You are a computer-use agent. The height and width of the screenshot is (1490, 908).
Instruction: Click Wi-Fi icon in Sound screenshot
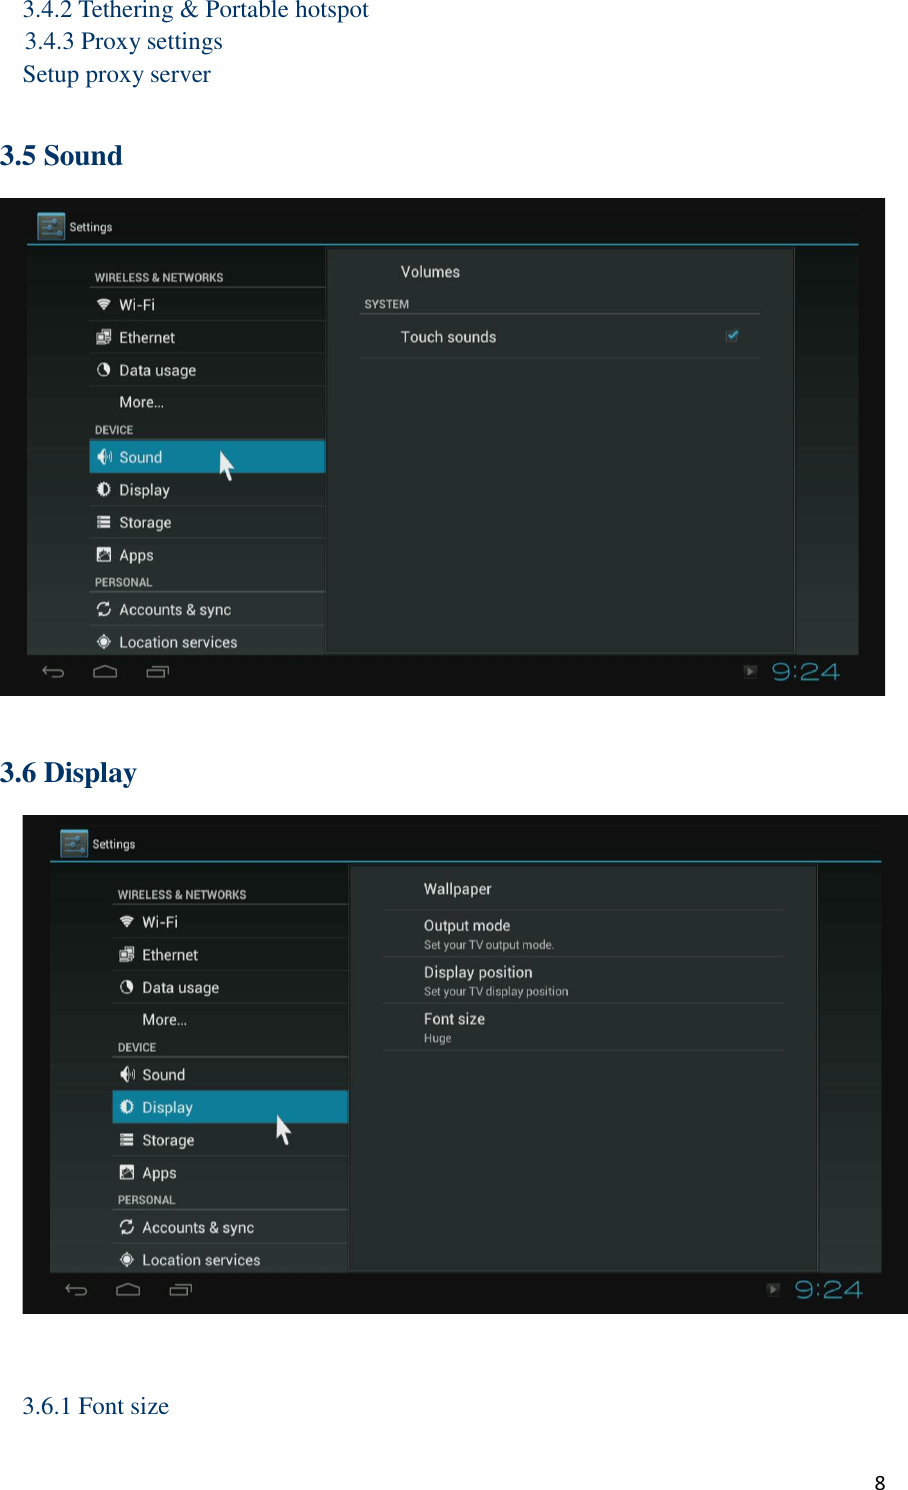pos(103,304)
